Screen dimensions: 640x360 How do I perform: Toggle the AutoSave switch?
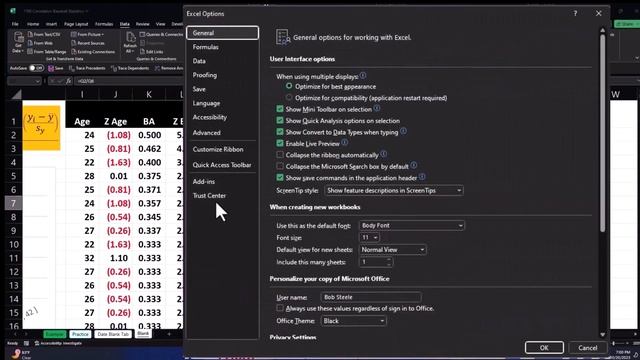[36, 68]
